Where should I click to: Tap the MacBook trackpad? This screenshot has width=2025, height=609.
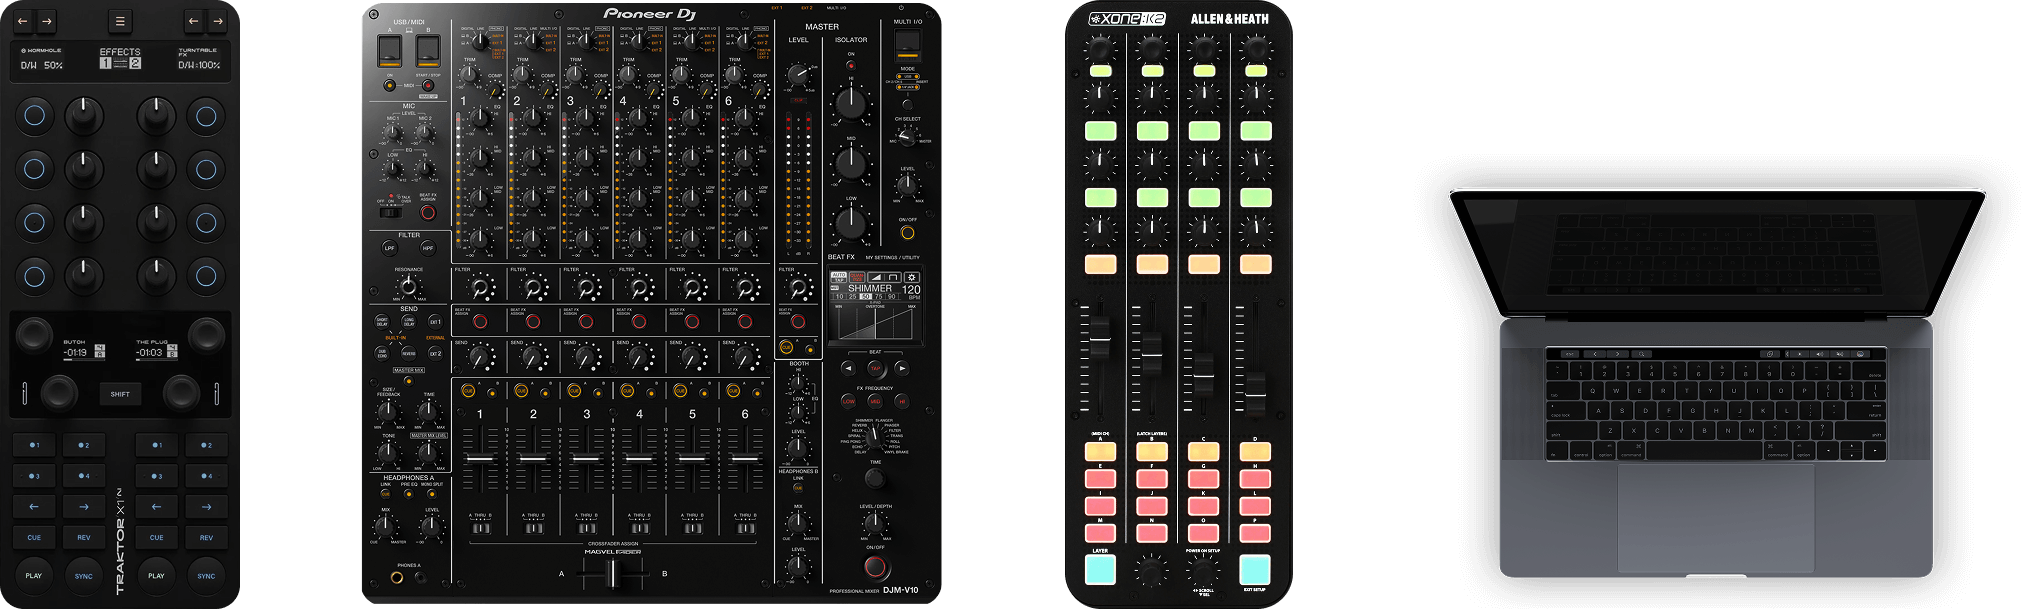click(x=1716, y=517)
